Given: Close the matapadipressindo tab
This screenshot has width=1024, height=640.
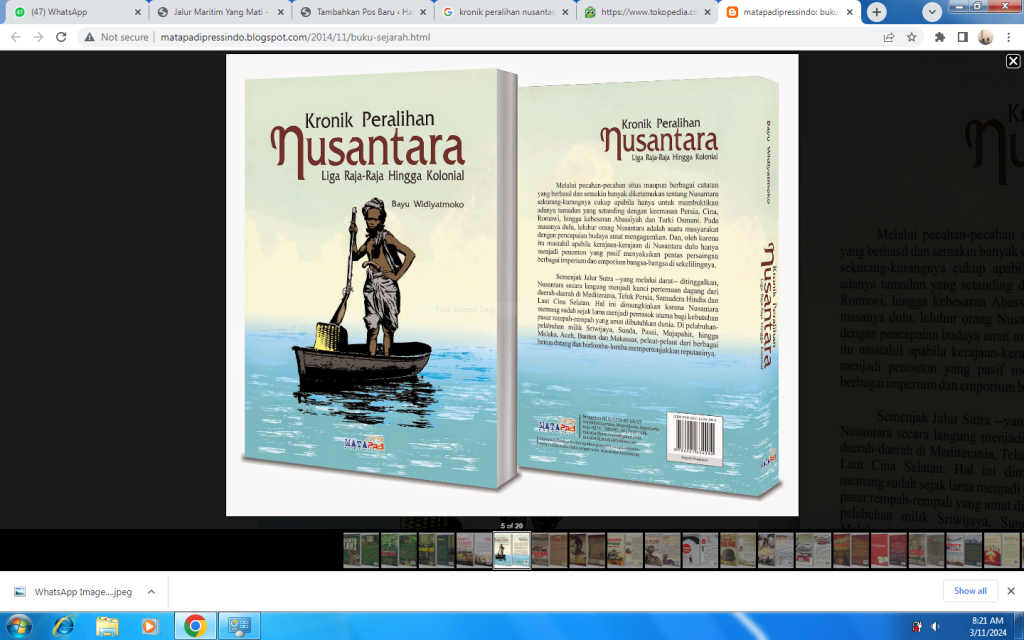Looking at the screenshot, I should 850,12.
